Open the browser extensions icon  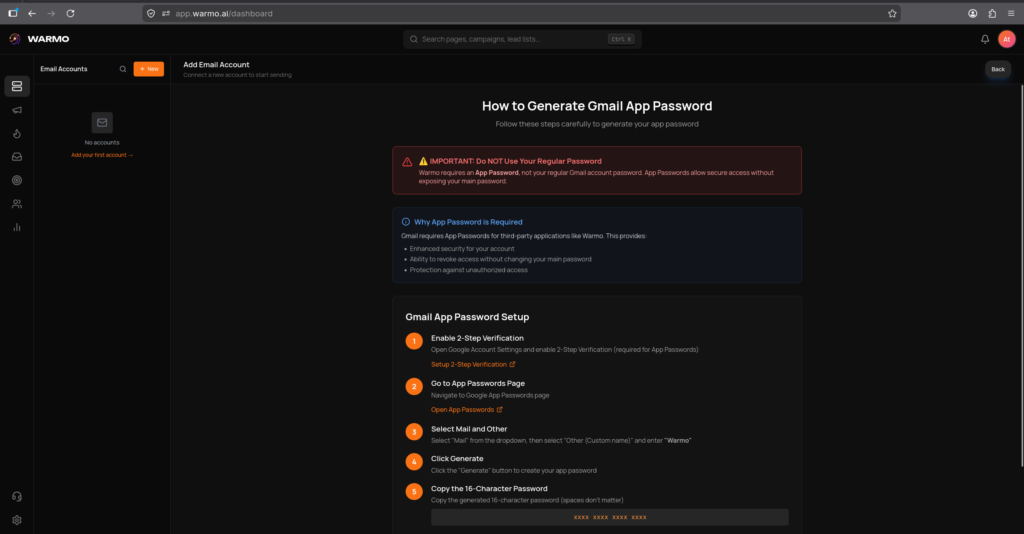pos(992,13)
